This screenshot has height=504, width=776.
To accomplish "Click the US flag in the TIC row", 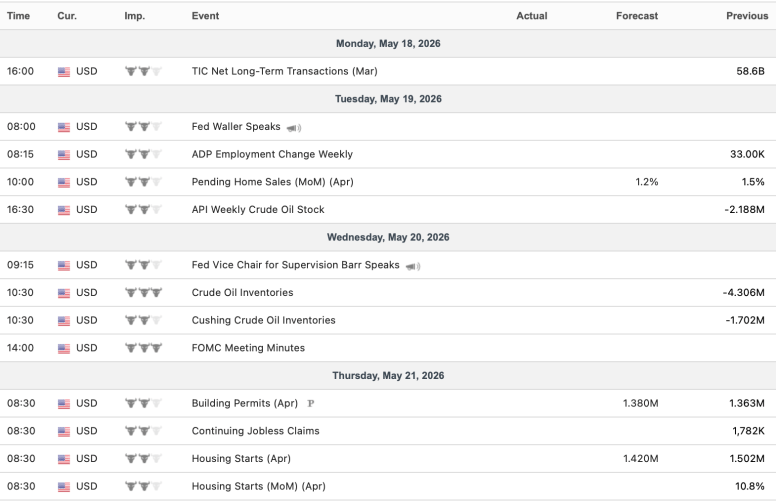I will (x=64, y=72).
